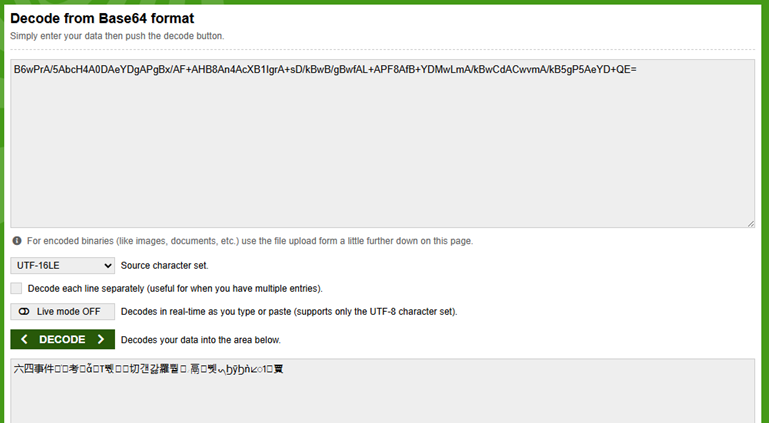
Task: Click the 'Decodes in real-time' description text
Action: tap(289, 311)
